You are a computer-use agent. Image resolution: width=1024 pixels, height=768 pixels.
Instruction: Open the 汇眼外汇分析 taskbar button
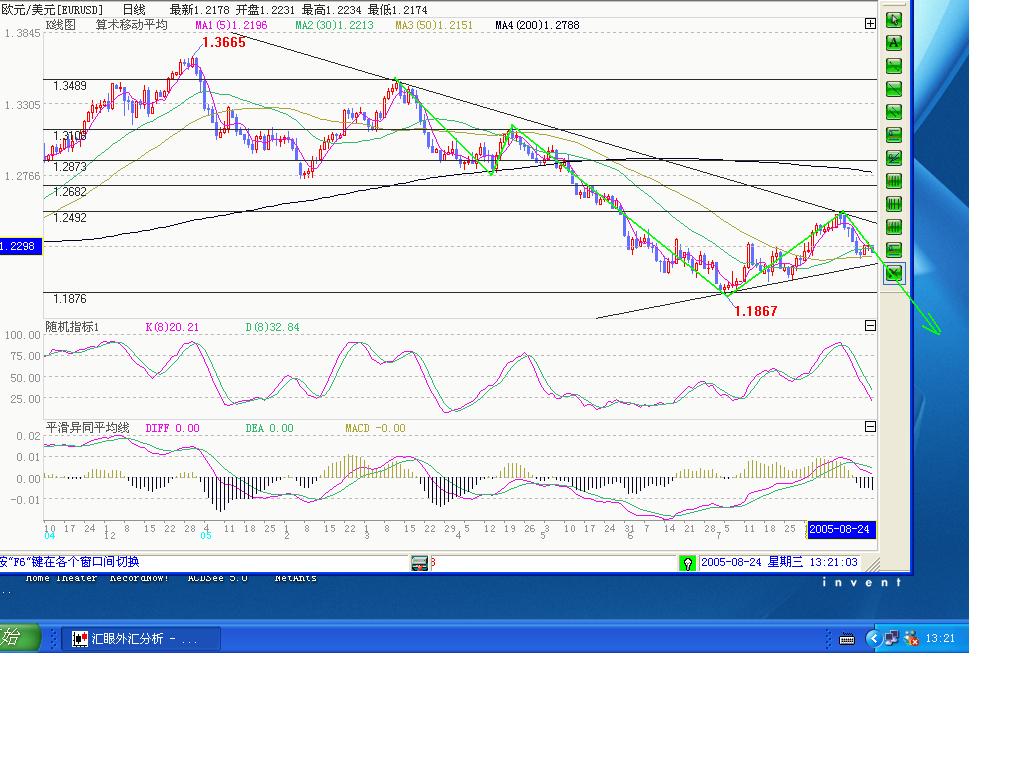[x=135, y=638]
